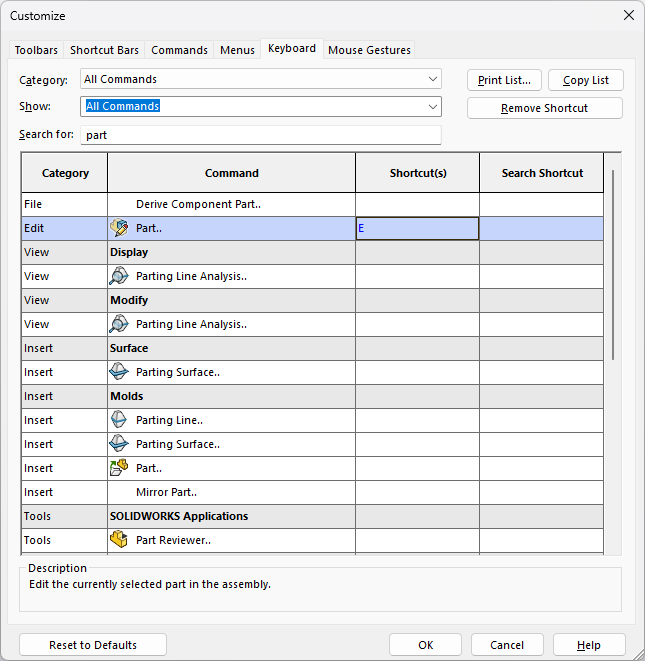Viewport: 645px width, 661px height.
Task: Click the search shortcut cell for Edit Part..
Action: [x=542, y=228]
